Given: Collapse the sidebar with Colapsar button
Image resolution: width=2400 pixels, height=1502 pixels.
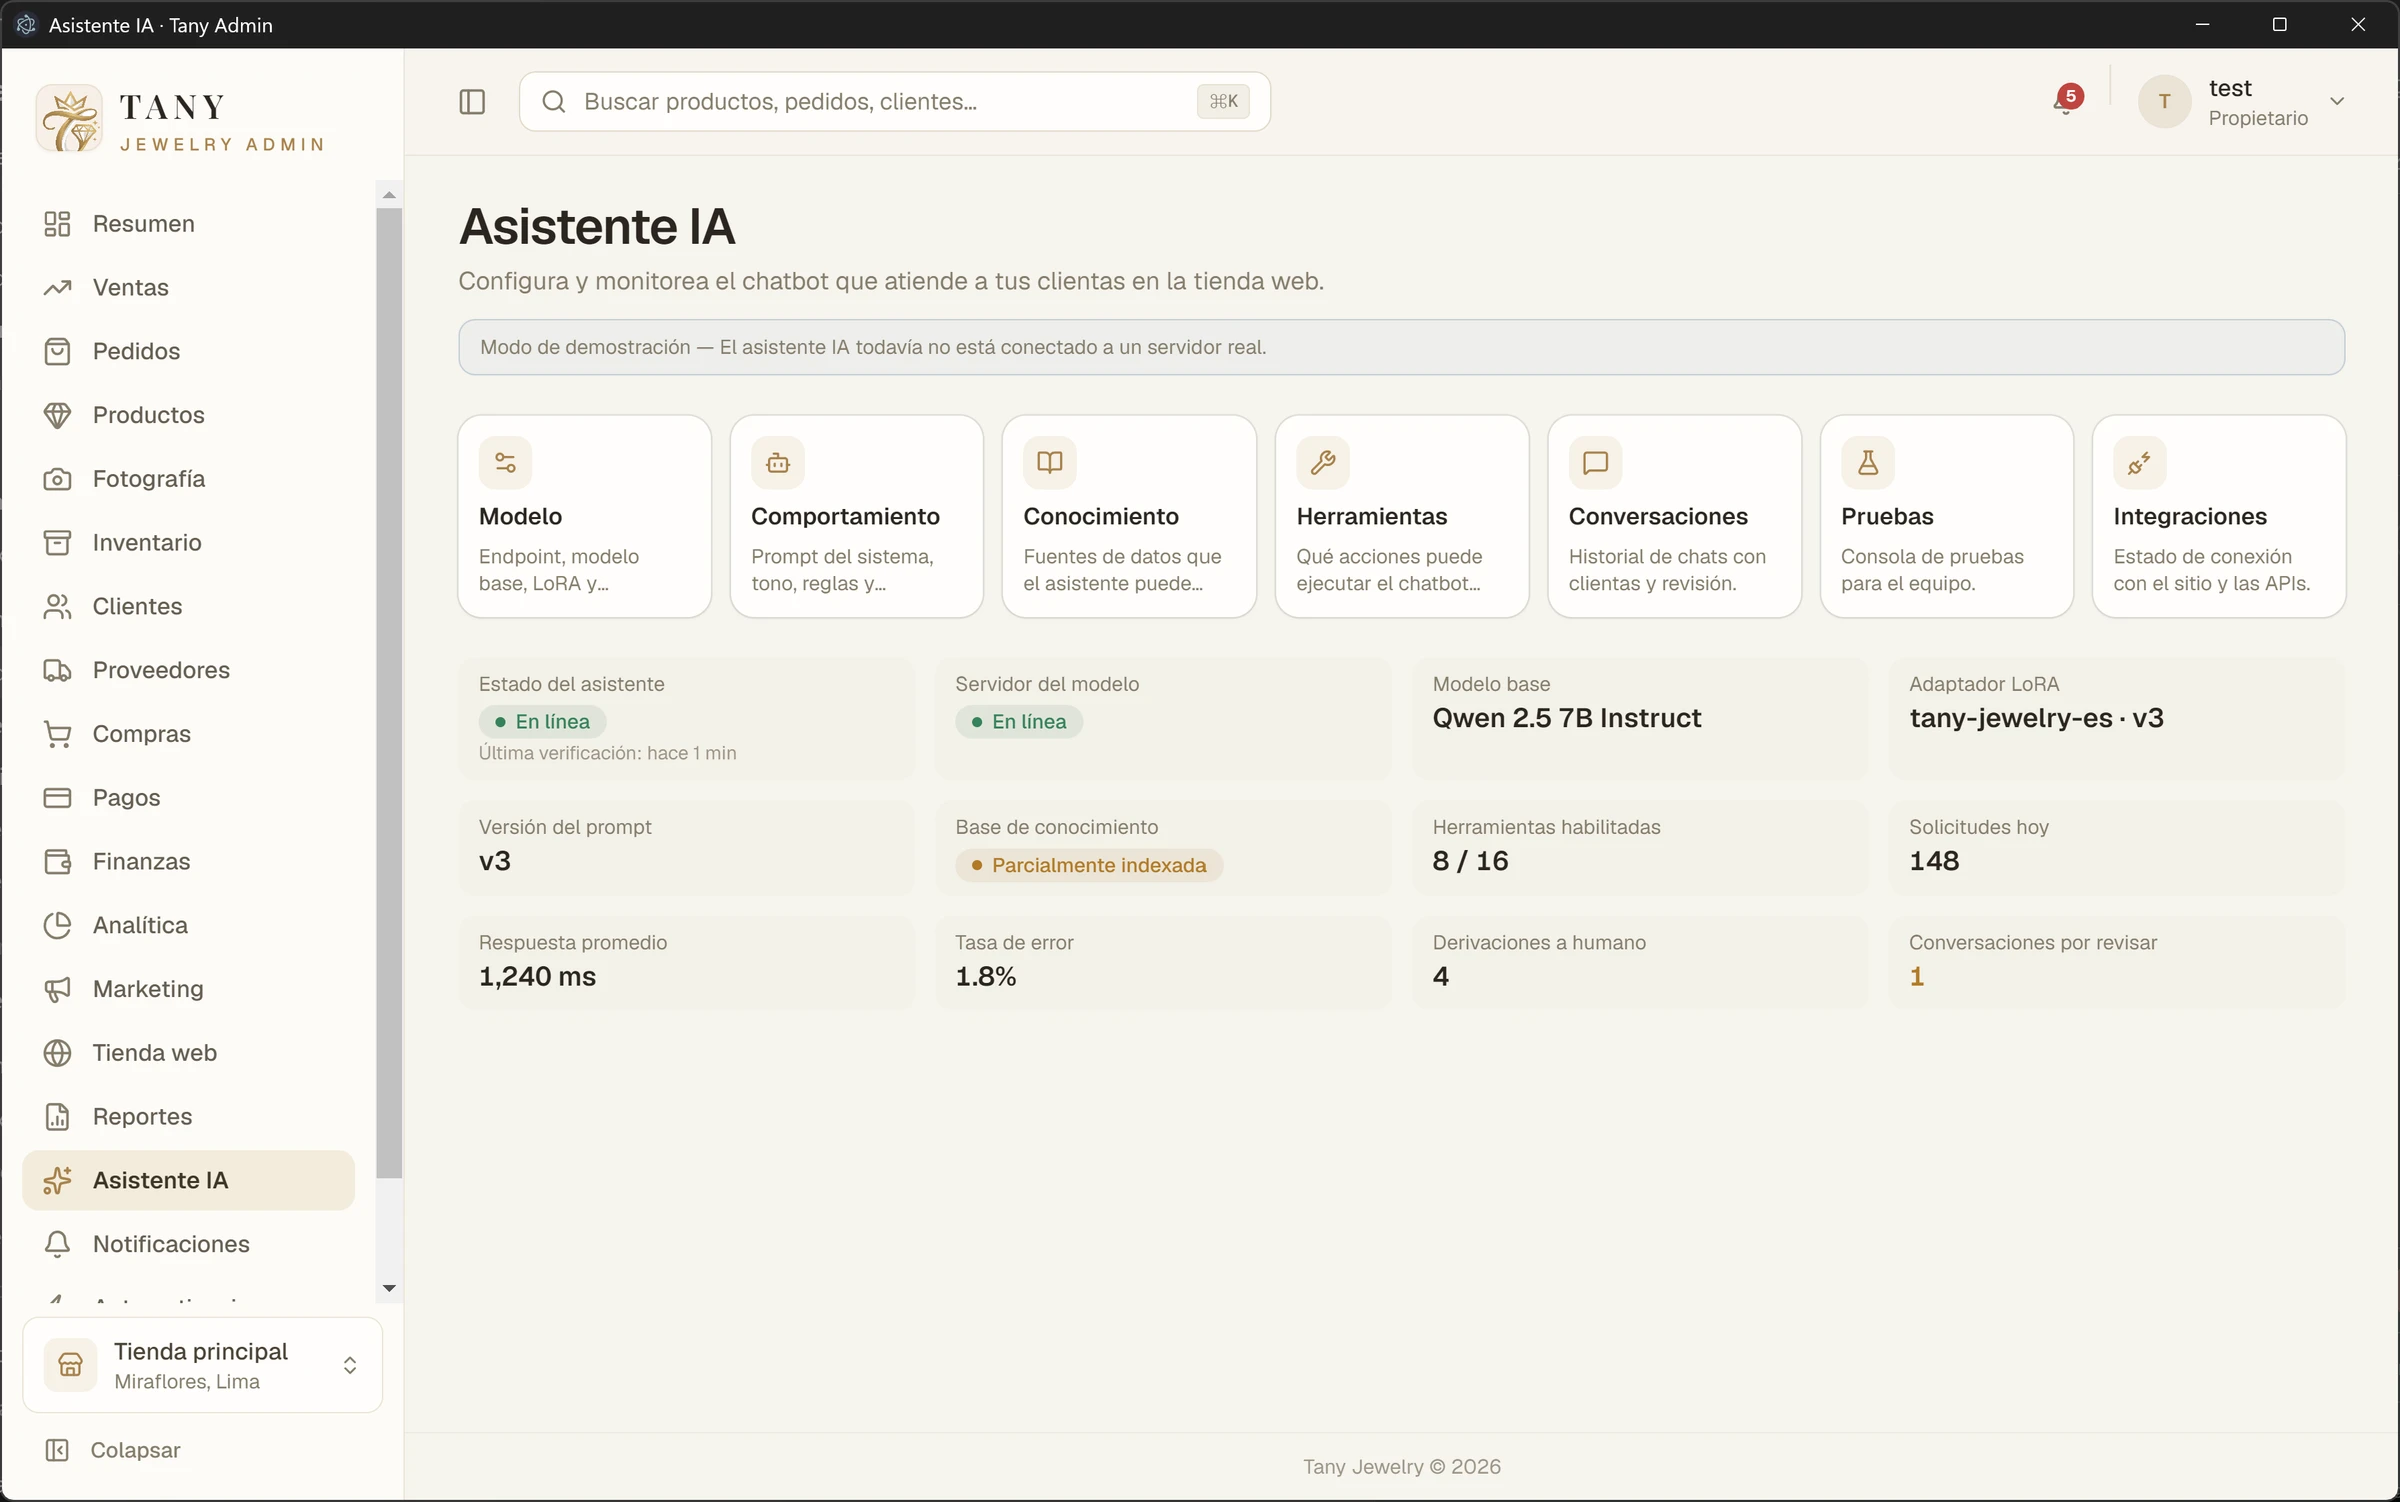Looking at the screenshot, I should pyautogui.click(x=113, y=1450).
